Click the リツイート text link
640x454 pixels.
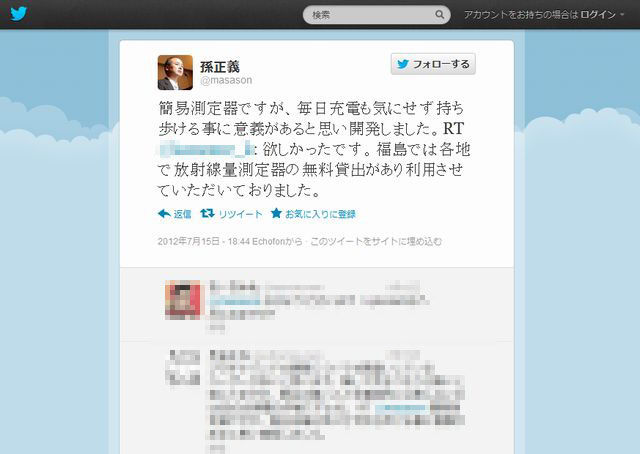tap(240, 214)
